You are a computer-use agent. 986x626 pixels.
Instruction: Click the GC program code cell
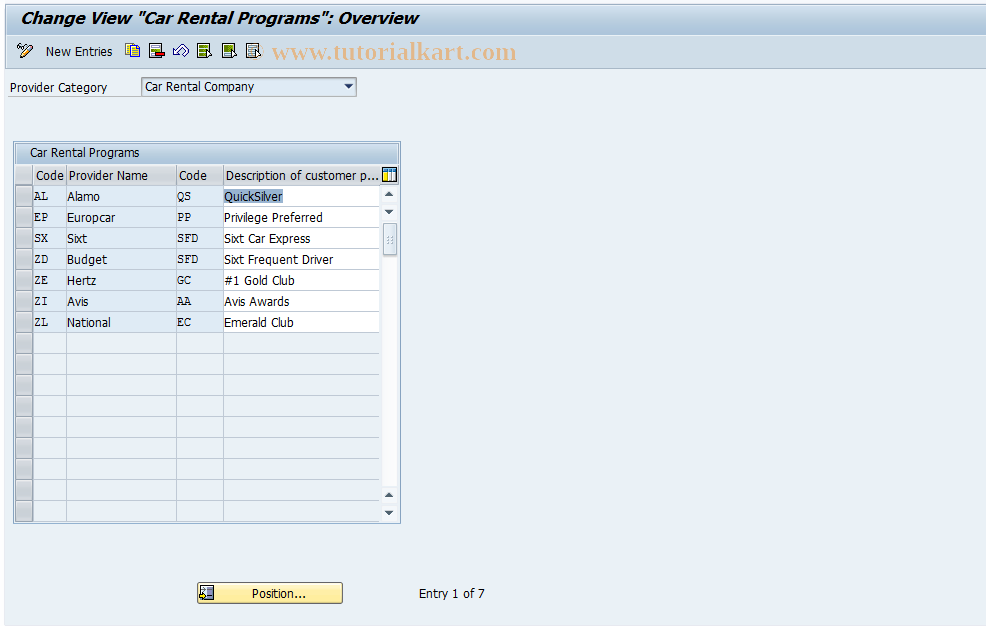pyautogui.click(x=200, y=280)
